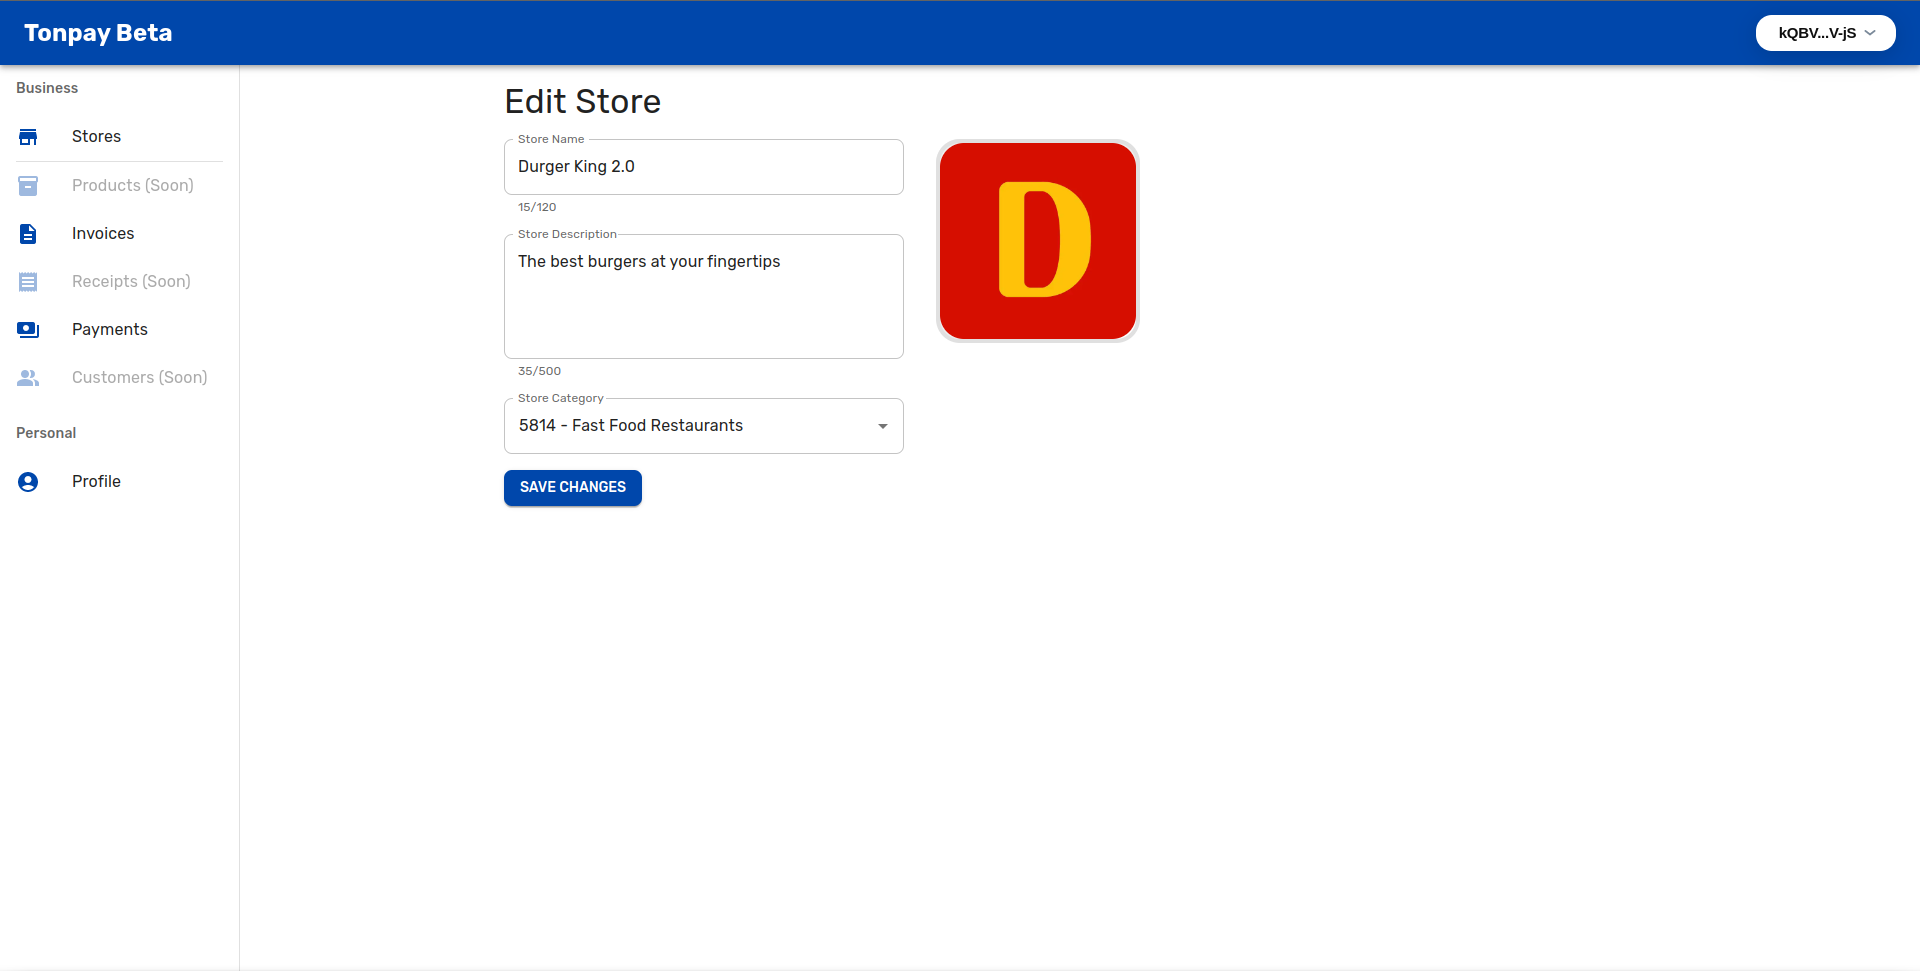The width and height of the screenshot is (1920, 971).
Task: Select Receipts (Soon) menu item
Action: 119,281
